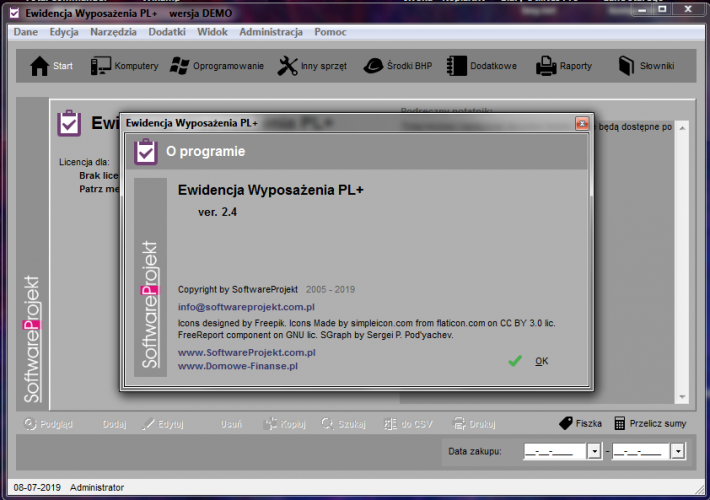This screenshot has height=500, width=710.
Task: Expand first Data zakupu date dropdown
Action: (x=594, y=452)
